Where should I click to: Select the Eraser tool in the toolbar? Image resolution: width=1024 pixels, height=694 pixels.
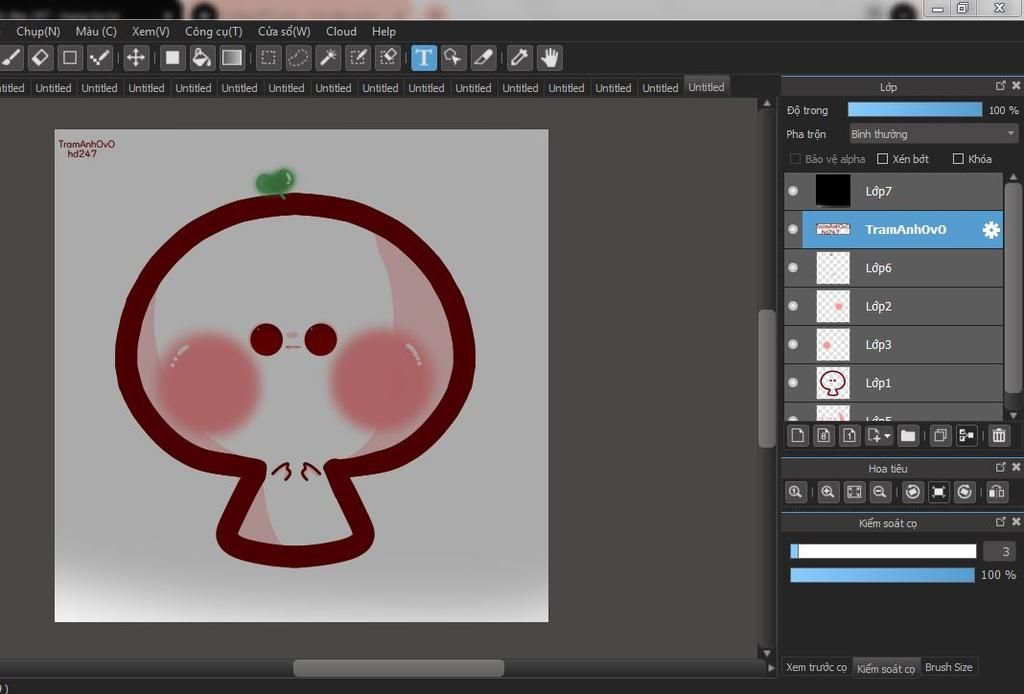(40, 58)
